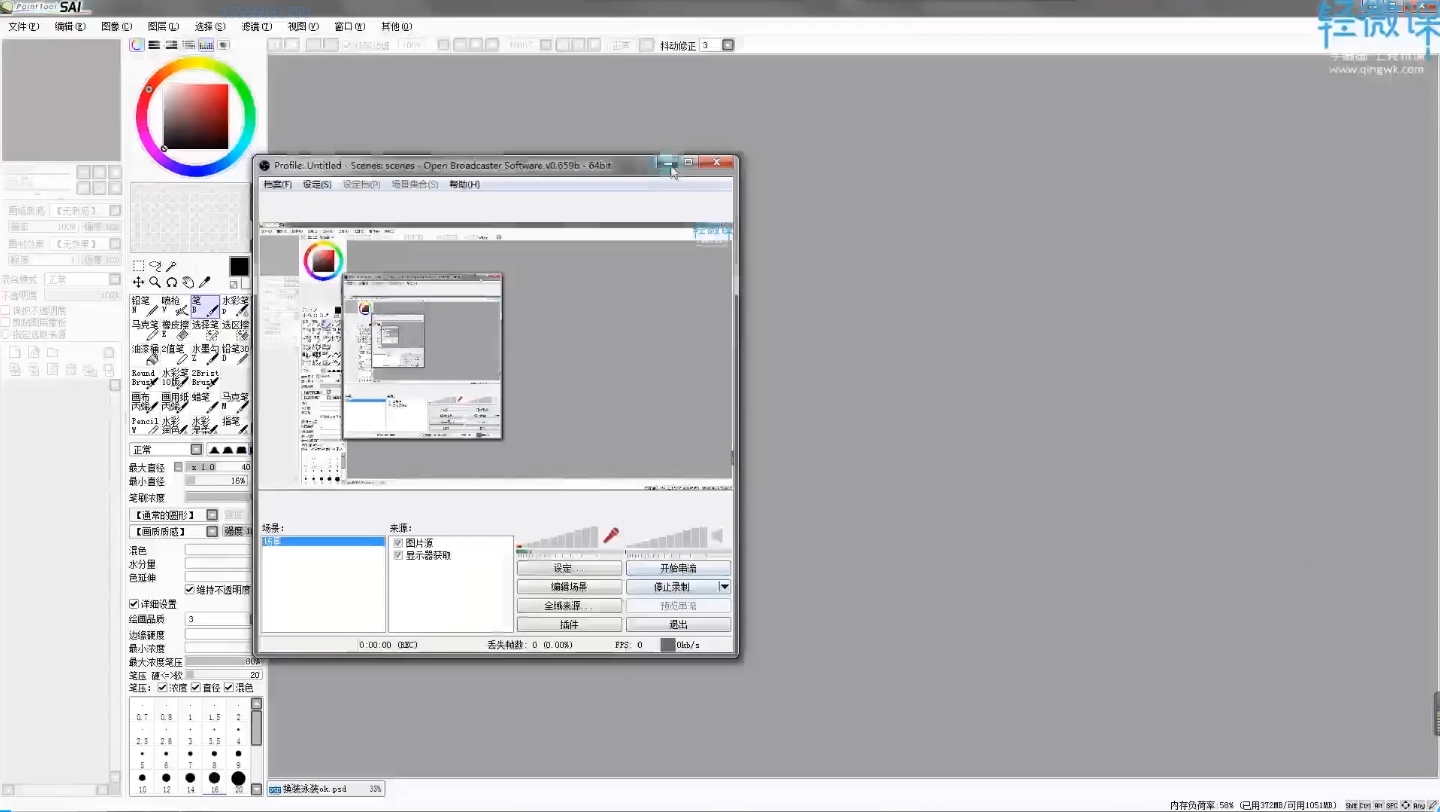
Task: Click inside the color picker square
Action: coord(196,116)
